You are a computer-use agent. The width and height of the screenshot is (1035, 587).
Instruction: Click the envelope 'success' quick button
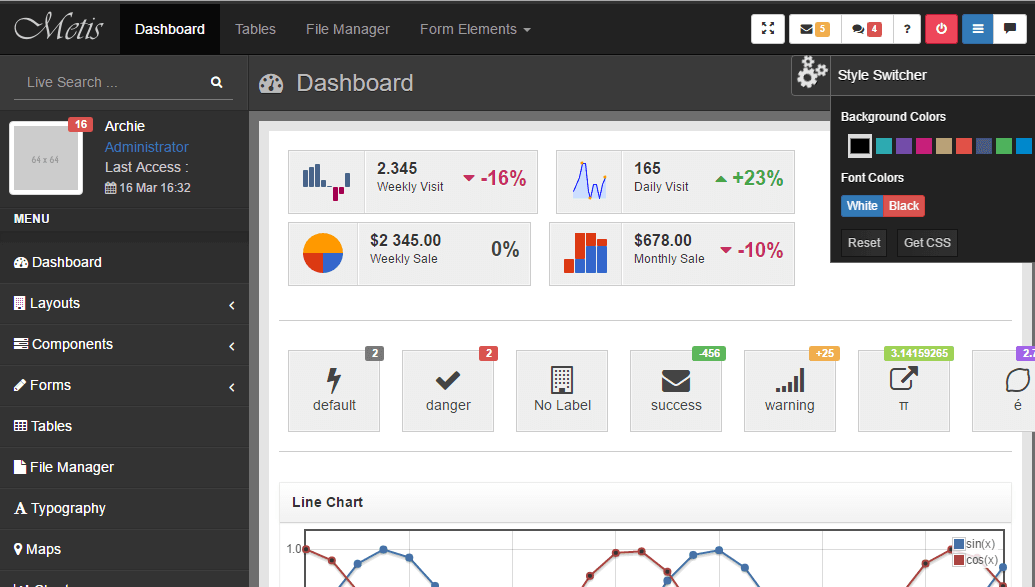[x=676, y=390]
